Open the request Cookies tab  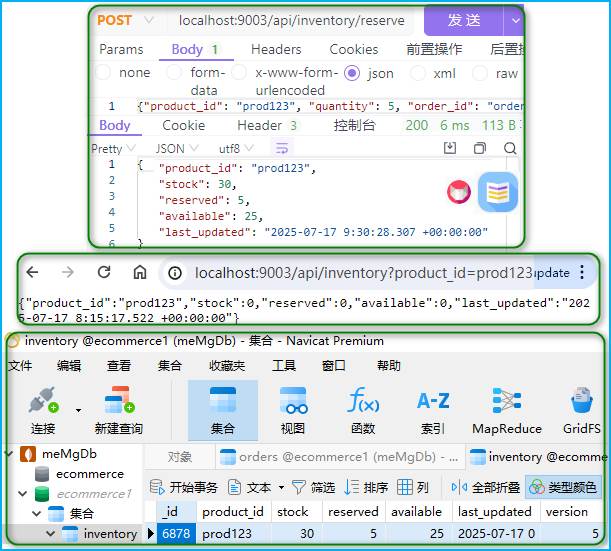(353, 49)
